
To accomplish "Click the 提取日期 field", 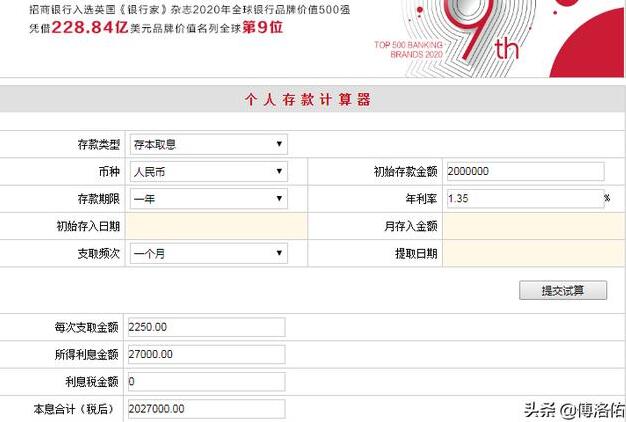I will click(534, 253).
